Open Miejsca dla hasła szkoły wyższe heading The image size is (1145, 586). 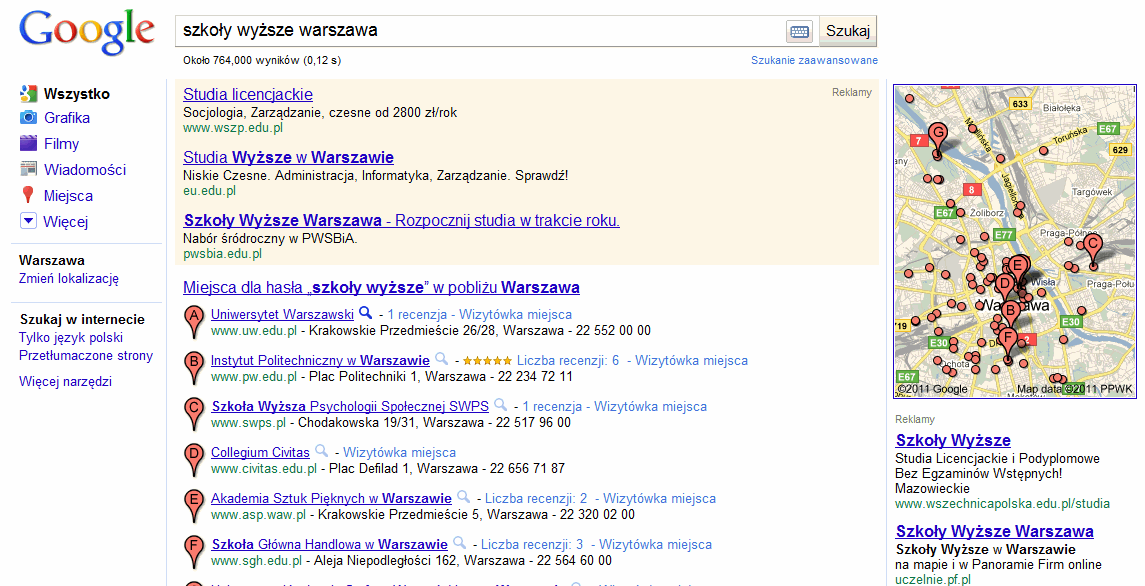[x=381, y=287]
